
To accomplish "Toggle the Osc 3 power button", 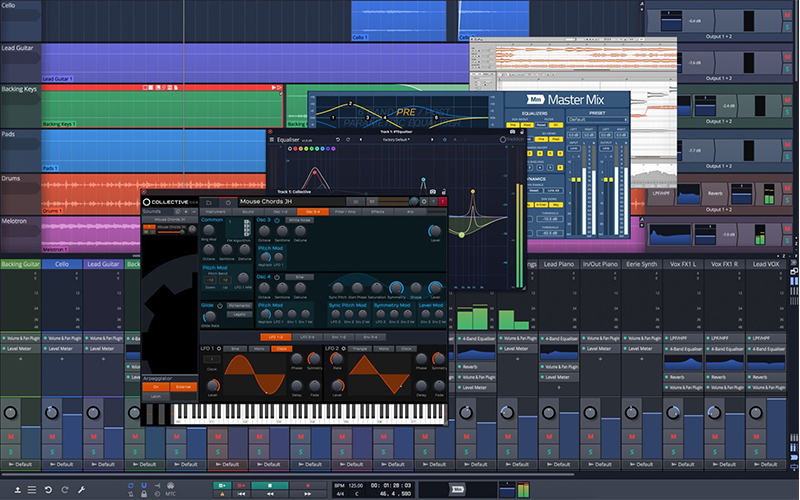I will click(277, 220).
